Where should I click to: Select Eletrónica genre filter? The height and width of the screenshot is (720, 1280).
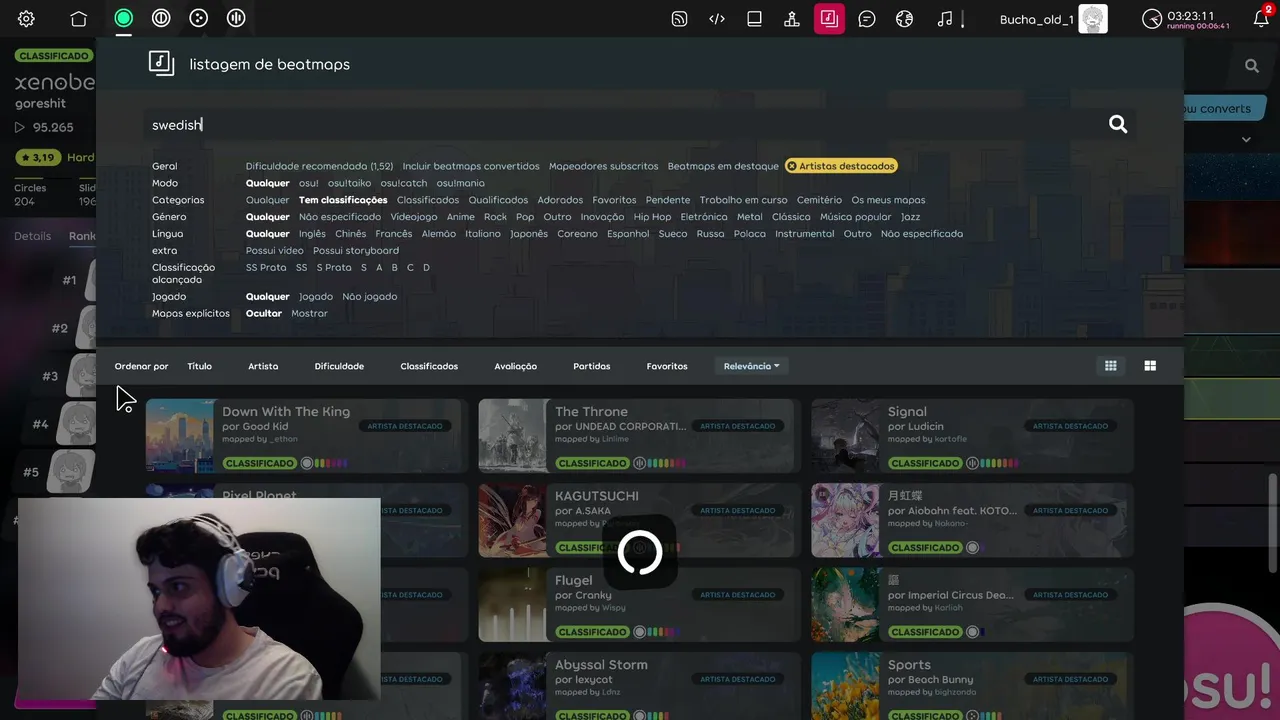coord(704,217)
